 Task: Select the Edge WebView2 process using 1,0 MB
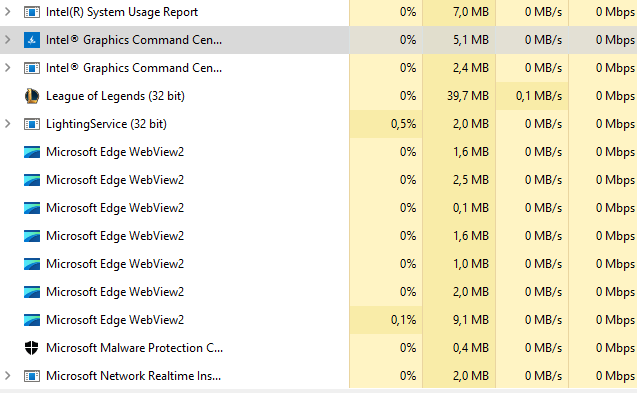[318, 264]
